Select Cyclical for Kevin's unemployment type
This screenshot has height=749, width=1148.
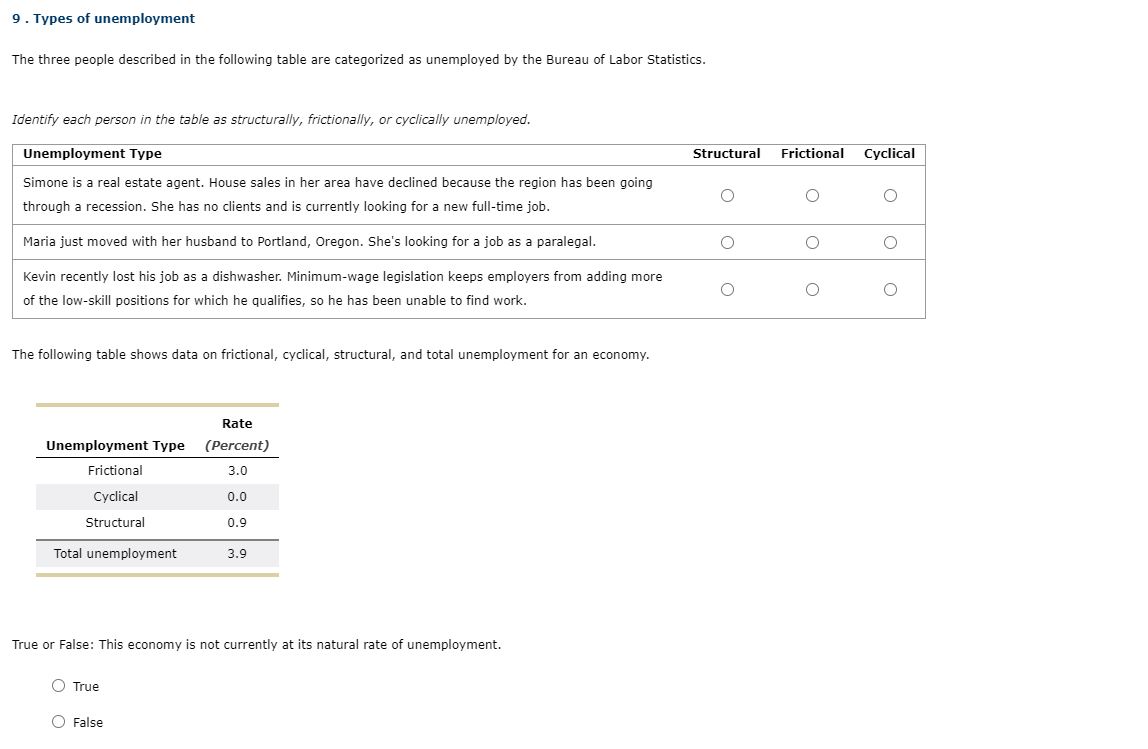[x=889, y=288]
